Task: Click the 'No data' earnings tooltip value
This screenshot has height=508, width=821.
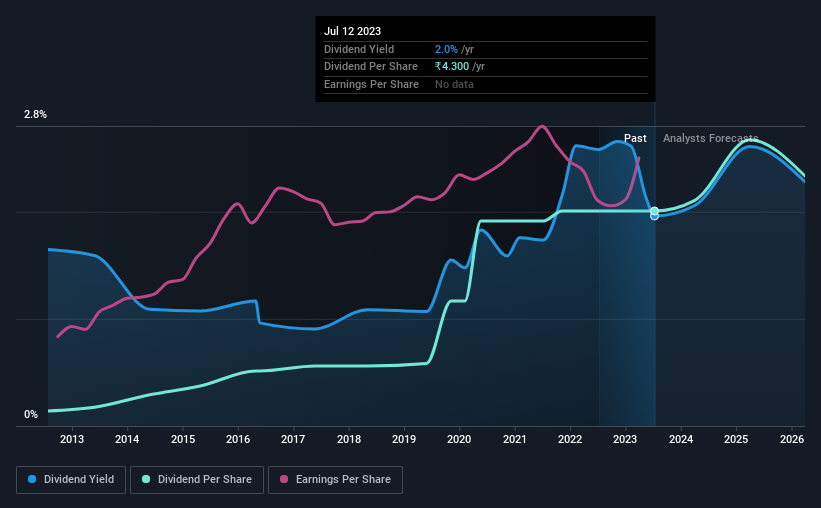Action: (454, 84)
